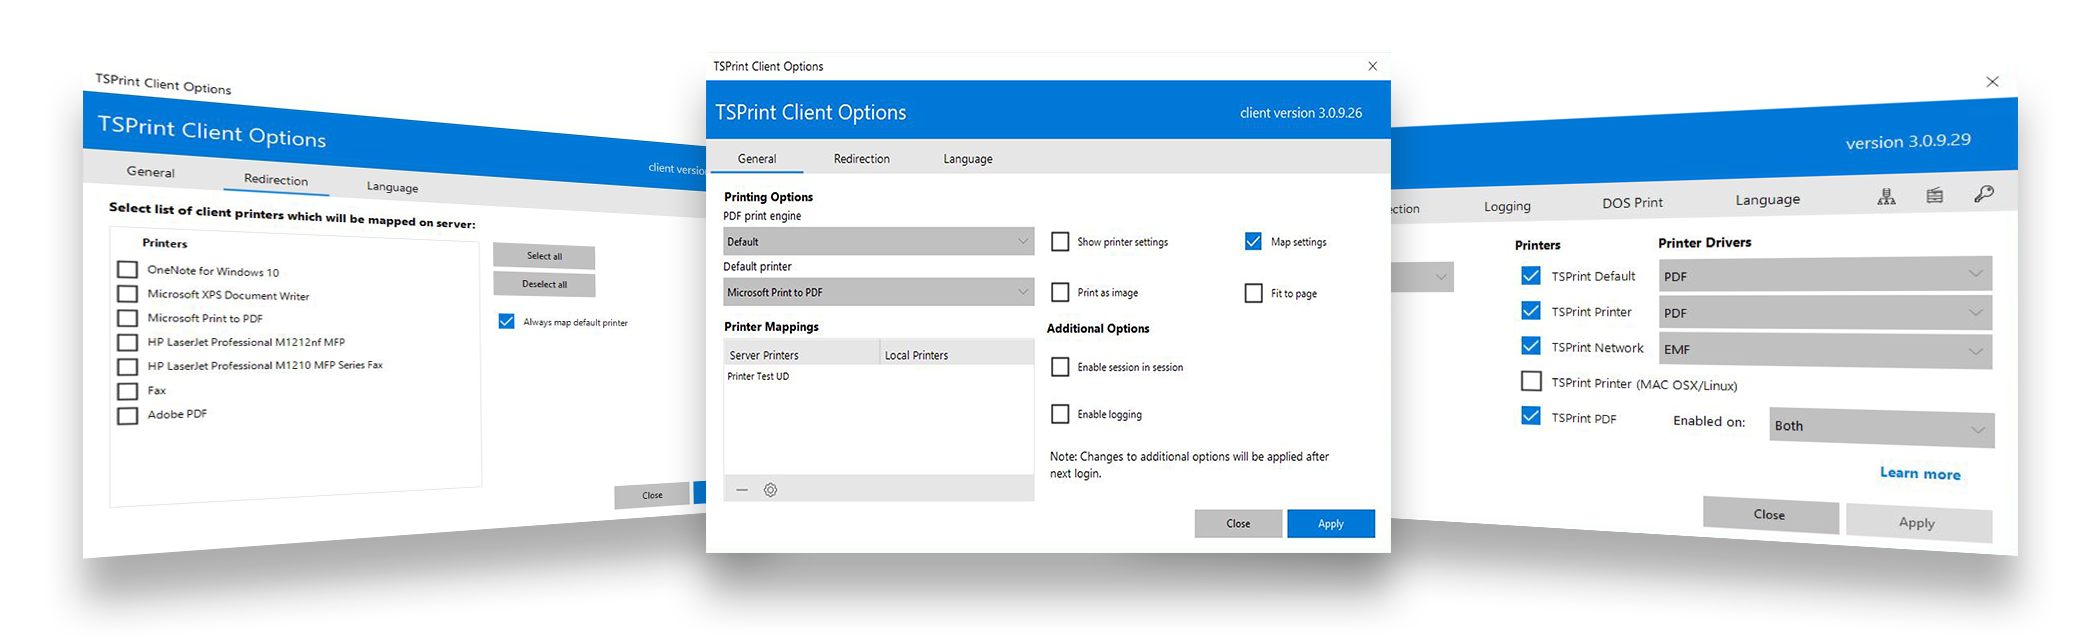The width and height of the screenshot is (2100, 641).
Task: Click Close button in right window
Action: [x=1770, y=515]
